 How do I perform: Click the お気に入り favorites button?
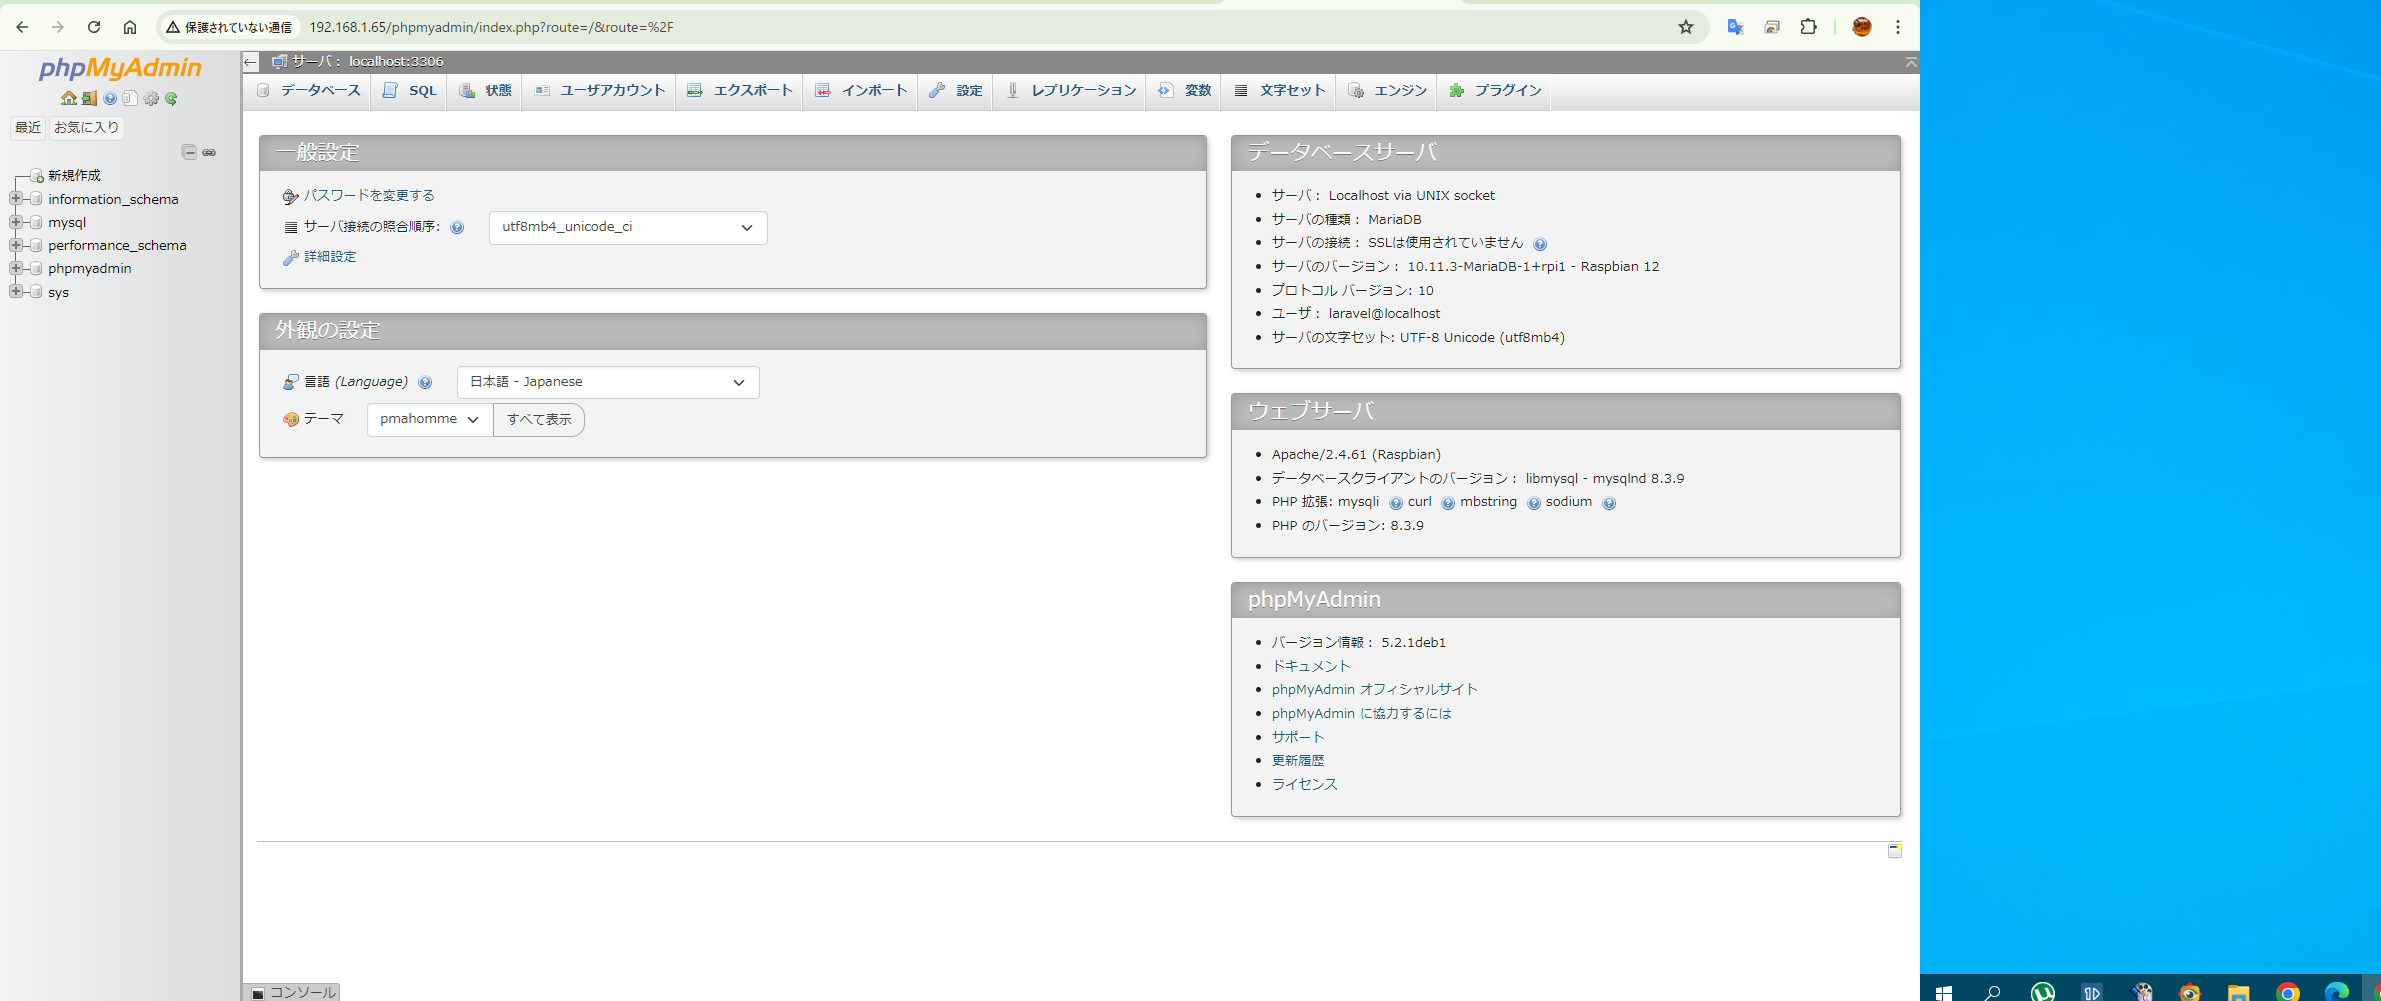[x=86, y=127]
